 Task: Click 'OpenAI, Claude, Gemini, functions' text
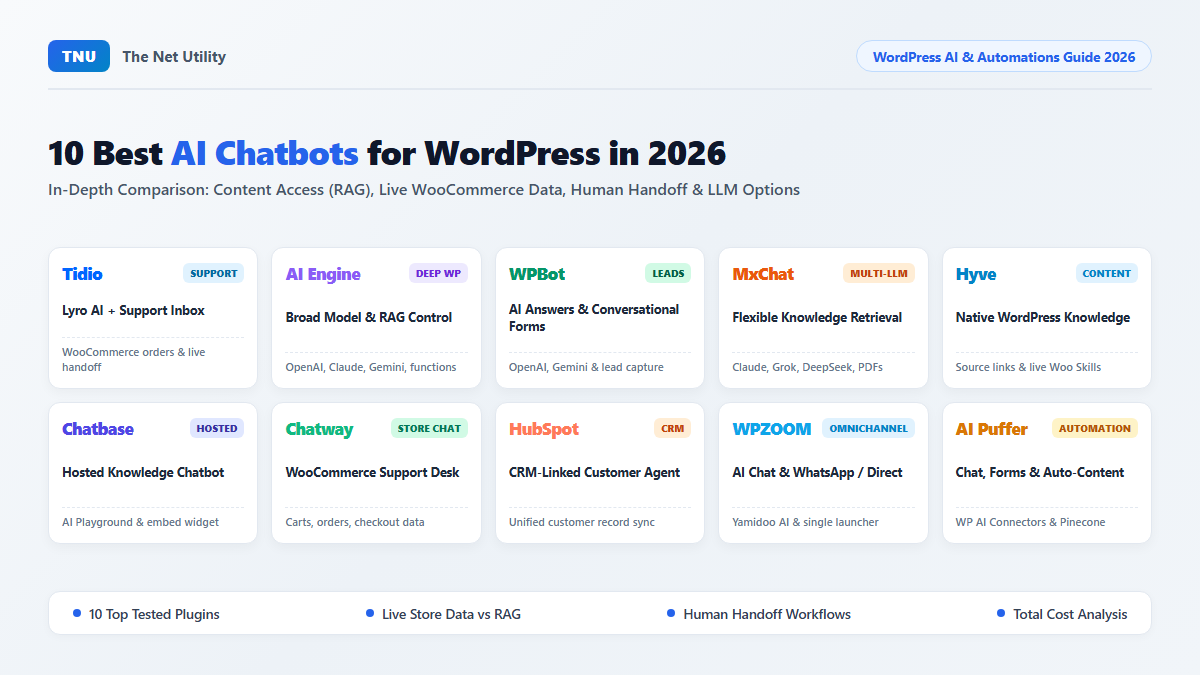(371, 367)
